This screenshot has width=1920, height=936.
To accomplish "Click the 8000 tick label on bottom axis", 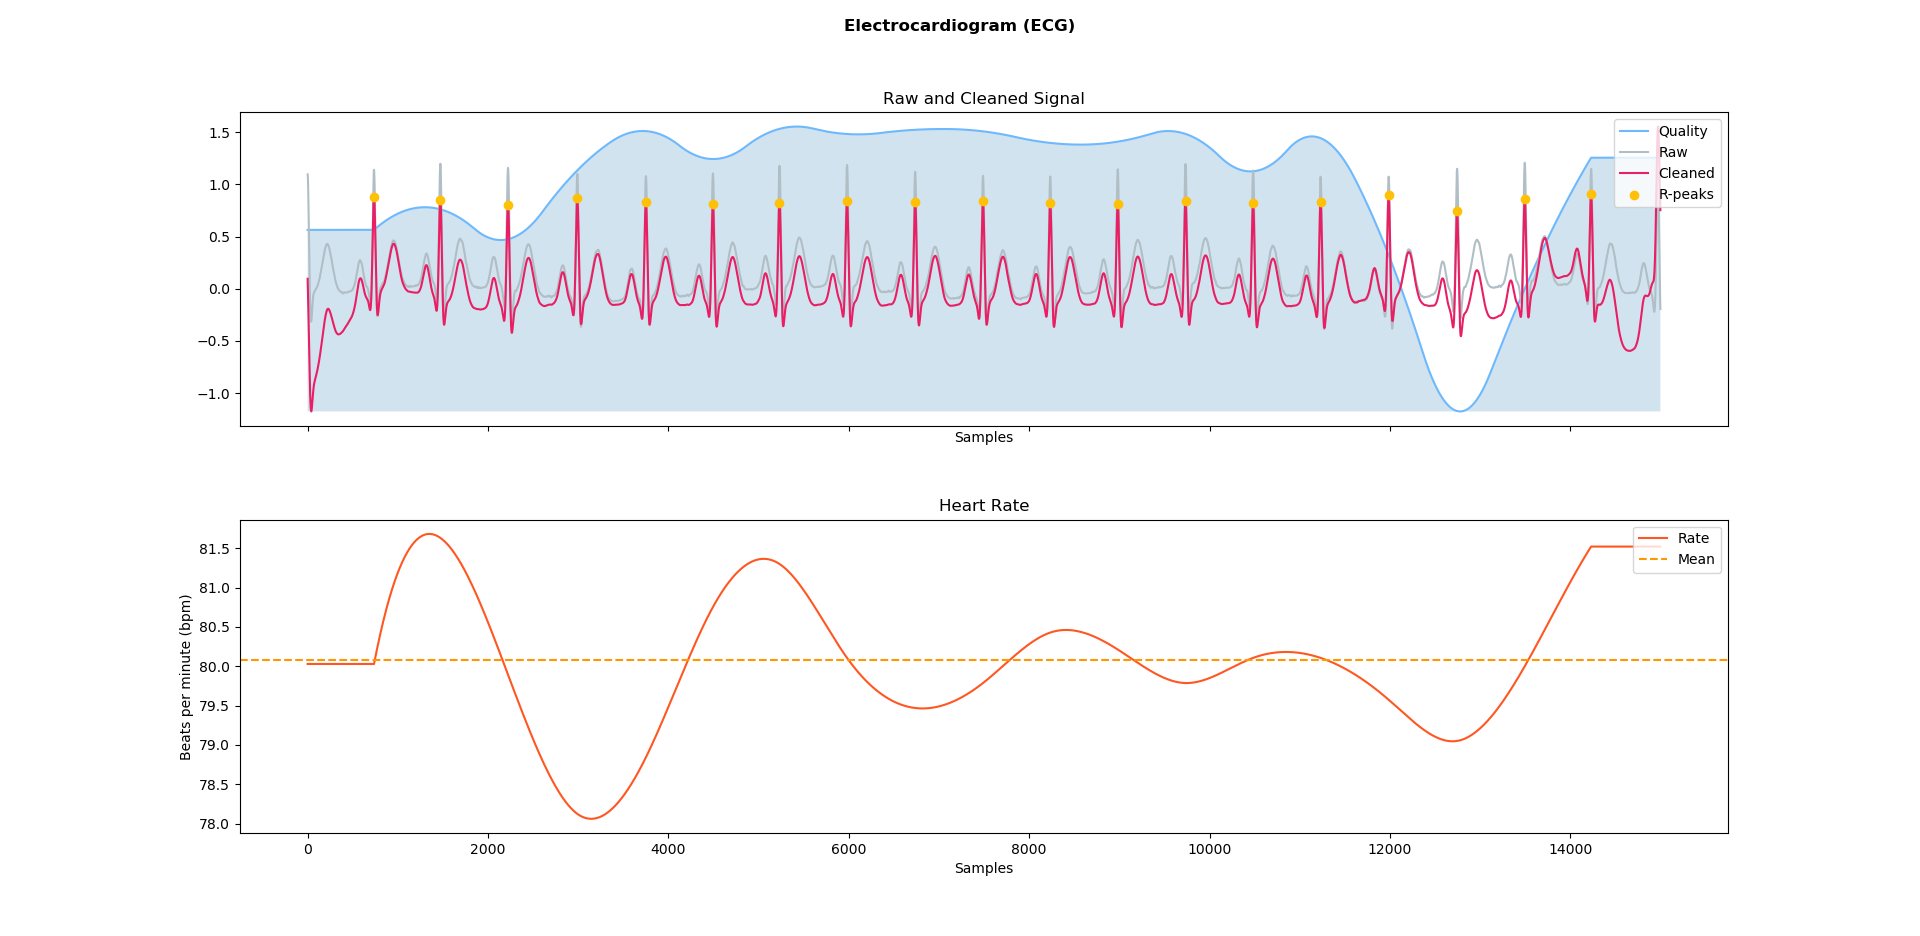I will tap(1028, 847).
